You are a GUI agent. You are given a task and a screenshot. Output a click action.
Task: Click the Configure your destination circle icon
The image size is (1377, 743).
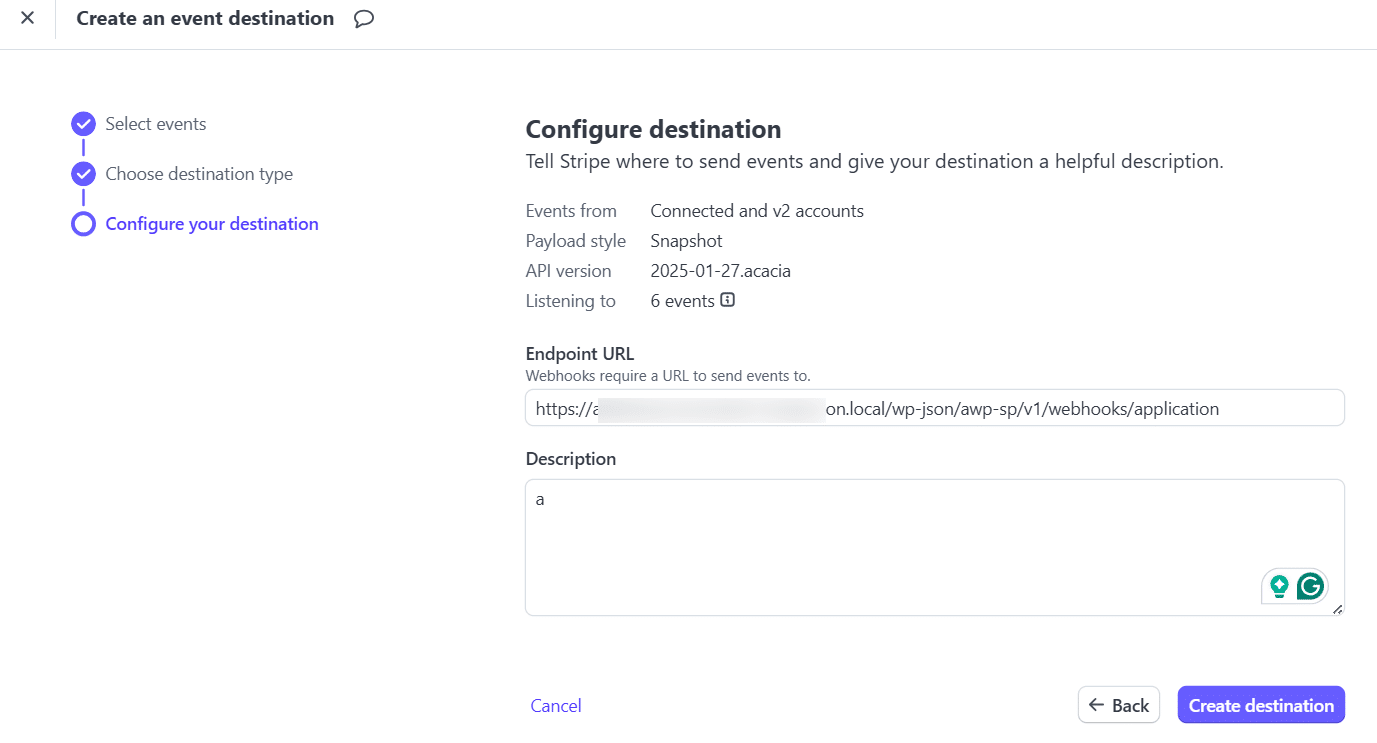(x=83, y=224)
